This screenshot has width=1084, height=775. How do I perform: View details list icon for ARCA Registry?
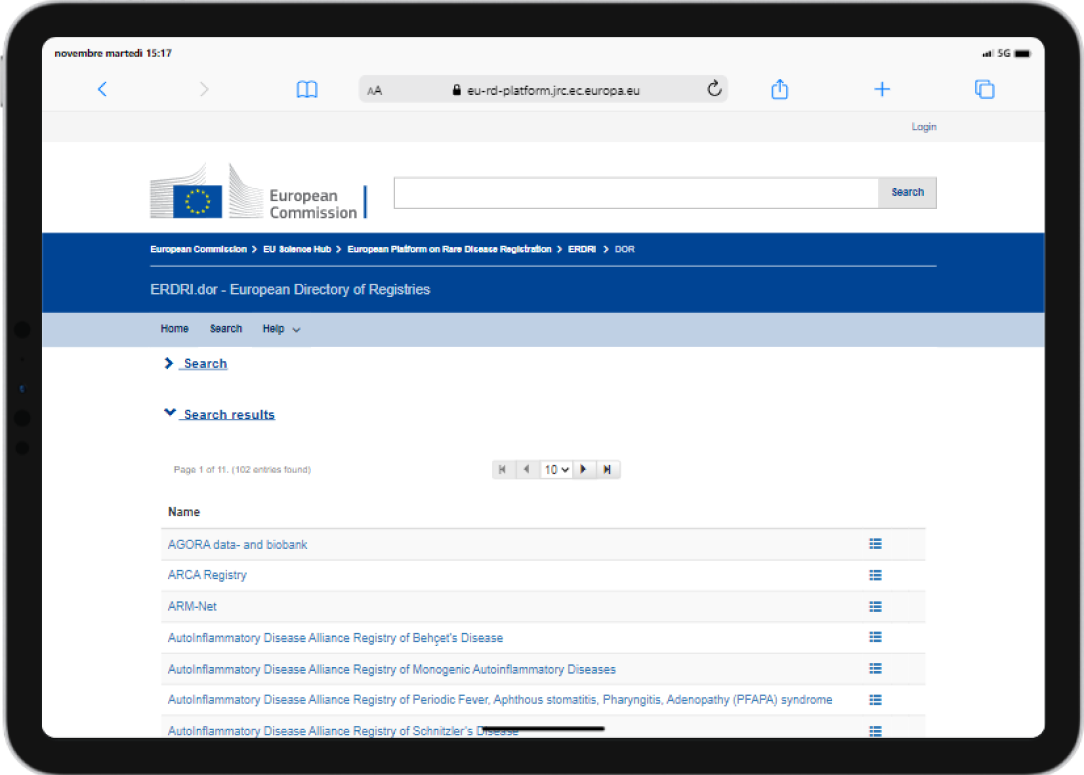pyautogui.click(x=875, y=575)
